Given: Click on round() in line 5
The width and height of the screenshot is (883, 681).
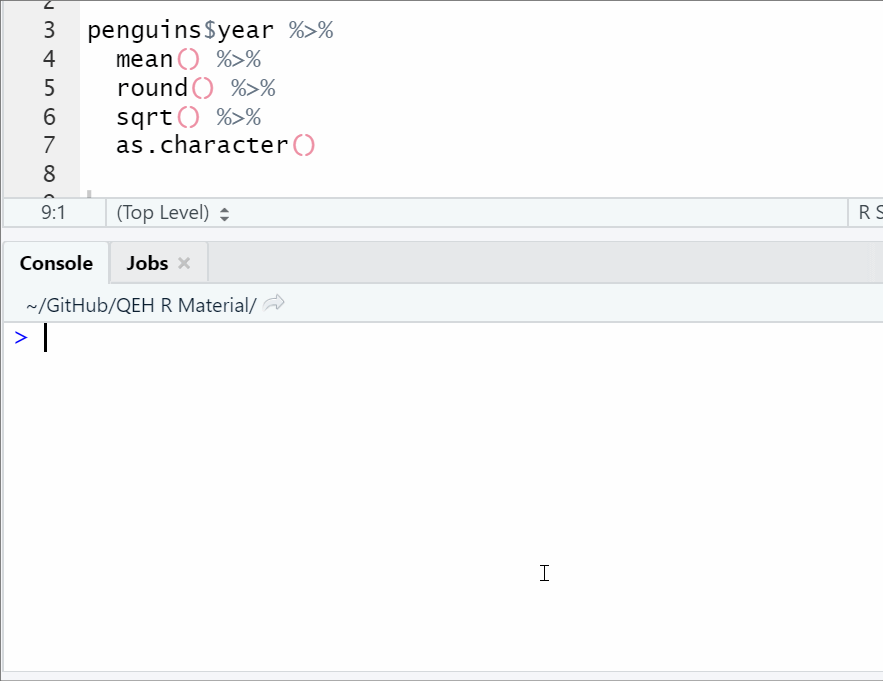Looking at the screenshot, I should tap(165, 88).
